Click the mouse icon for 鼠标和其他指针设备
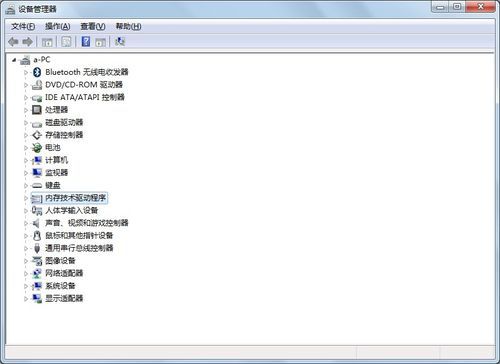The height and width of the screenshot is (364, 500). (x=37, y=236)
